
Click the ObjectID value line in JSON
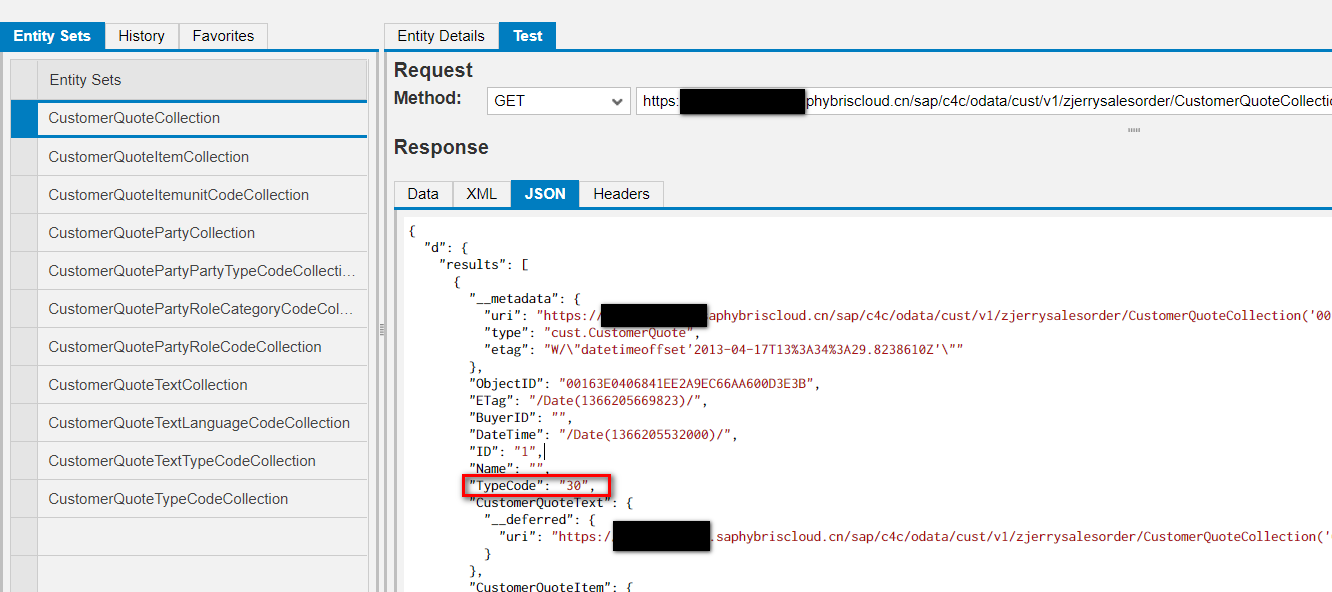645,383
